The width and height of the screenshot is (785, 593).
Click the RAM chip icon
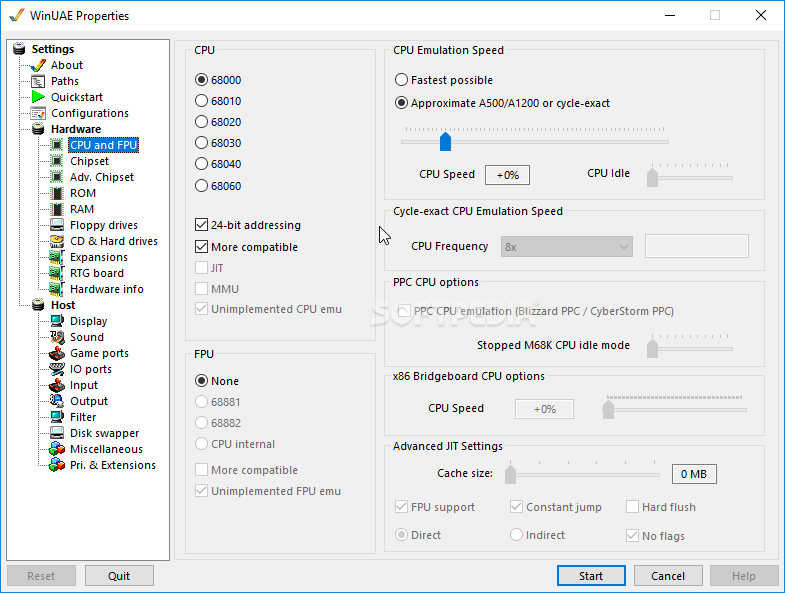[x=58, y=209]
